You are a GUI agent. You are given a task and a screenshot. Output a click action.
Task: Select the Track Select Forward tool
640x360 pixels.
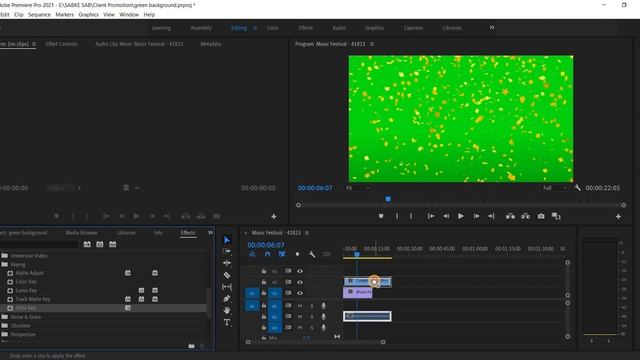pyautogui.click(x=227, y=251)
